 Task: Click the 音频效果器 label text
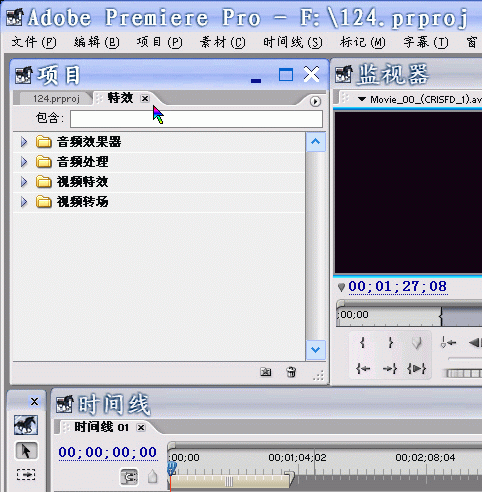click(x=89, y=142)
